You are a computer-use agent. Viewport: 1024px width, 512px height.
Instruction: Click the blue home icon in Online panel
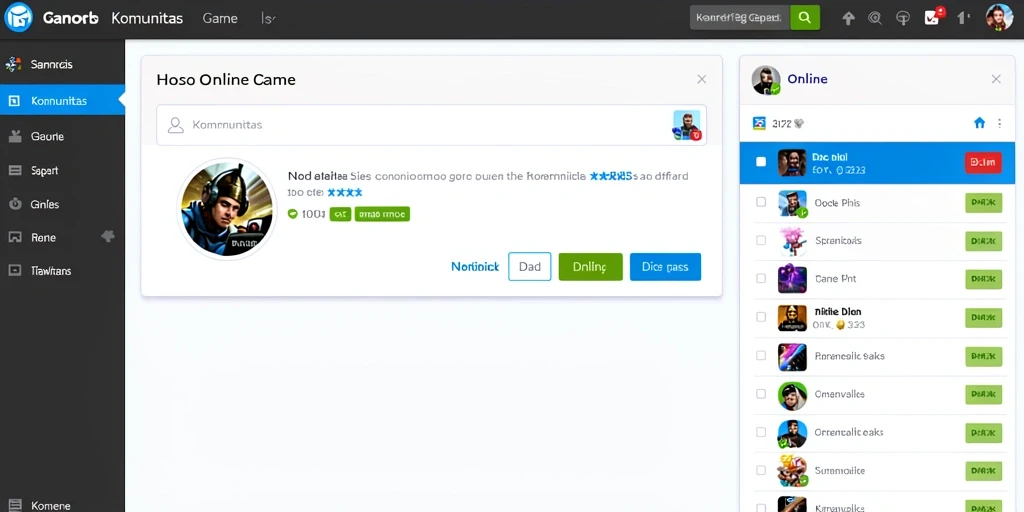tap(979, 123)
